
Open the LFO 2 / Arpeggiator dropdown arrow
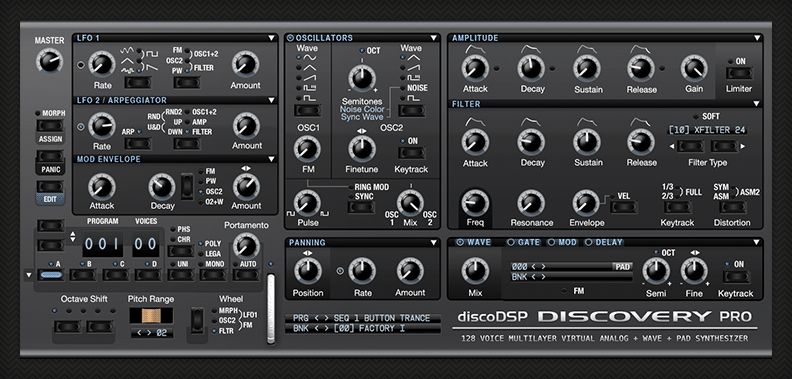271,101
